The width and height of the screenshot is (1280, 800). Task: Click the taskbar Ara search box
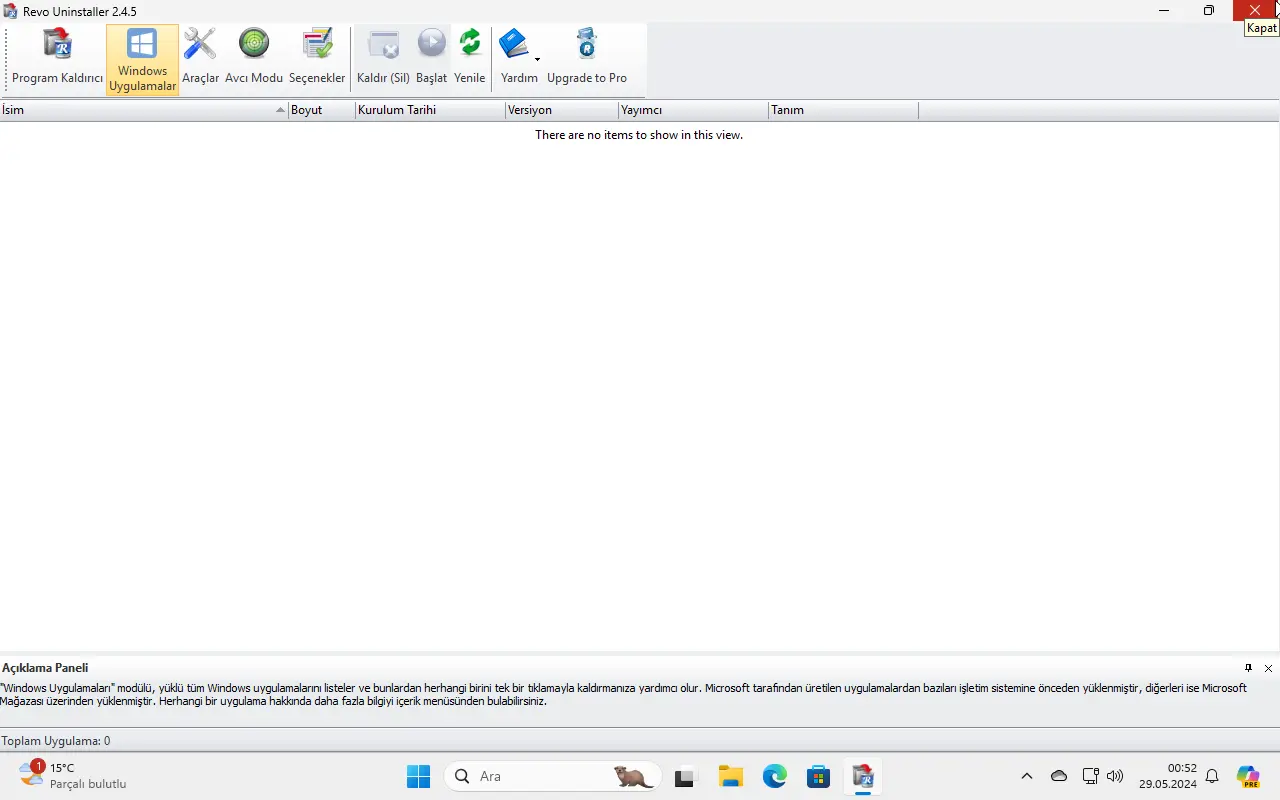pos(553,776)
